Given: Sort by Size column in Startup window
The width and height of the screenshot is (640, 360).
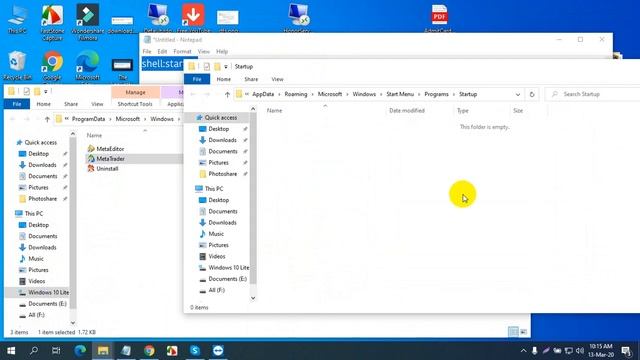Looking at the screenshot, I should pos(518,111).
